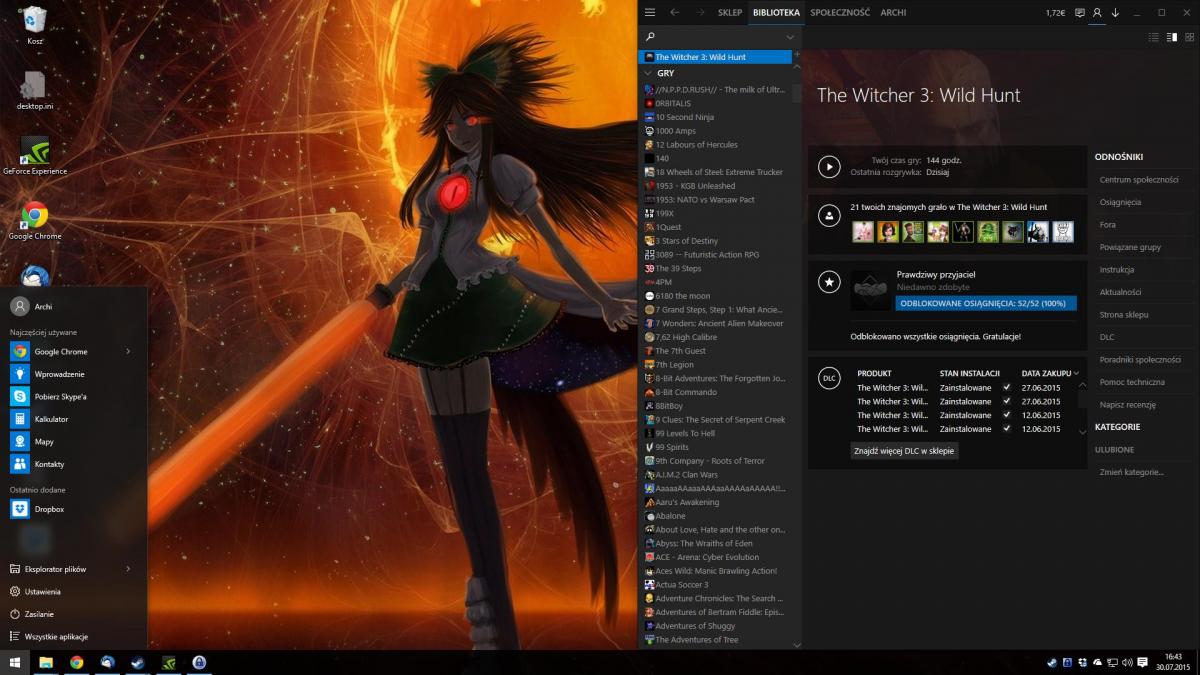Open the Prawdziwy przyjaciel achievement image
Screen dimensions: 1200x675
tap(870, 290)
